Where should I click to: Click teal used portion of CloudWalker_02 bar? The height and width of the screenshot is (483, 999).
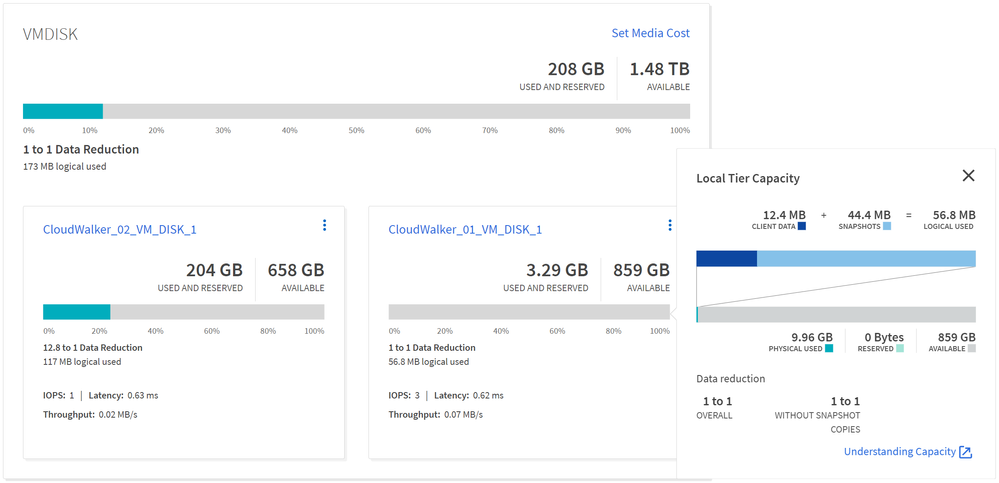tap(76, 312)
